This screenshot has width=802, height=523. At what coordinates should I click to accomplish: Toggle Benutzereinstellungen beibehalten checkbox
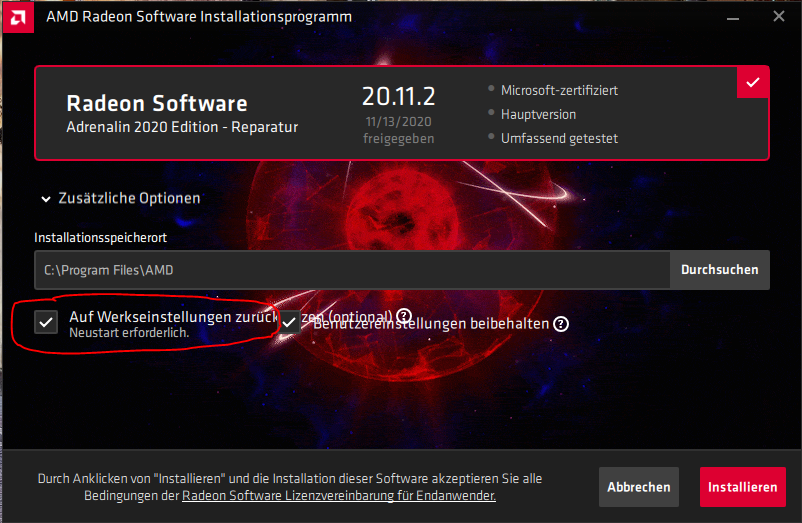point(289,322)
